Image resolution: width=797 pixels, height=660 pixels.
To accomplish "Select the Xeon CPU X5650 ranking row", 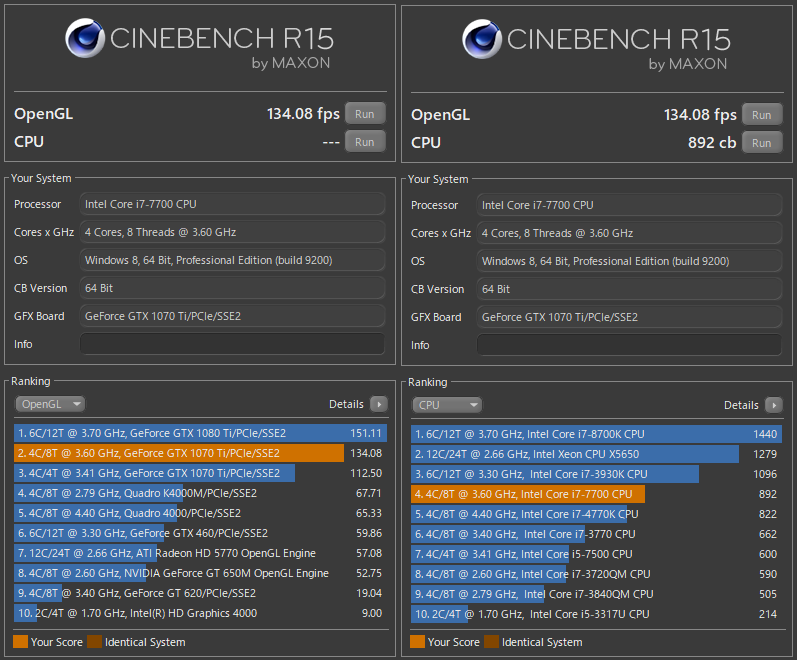I will click(596, 454).
